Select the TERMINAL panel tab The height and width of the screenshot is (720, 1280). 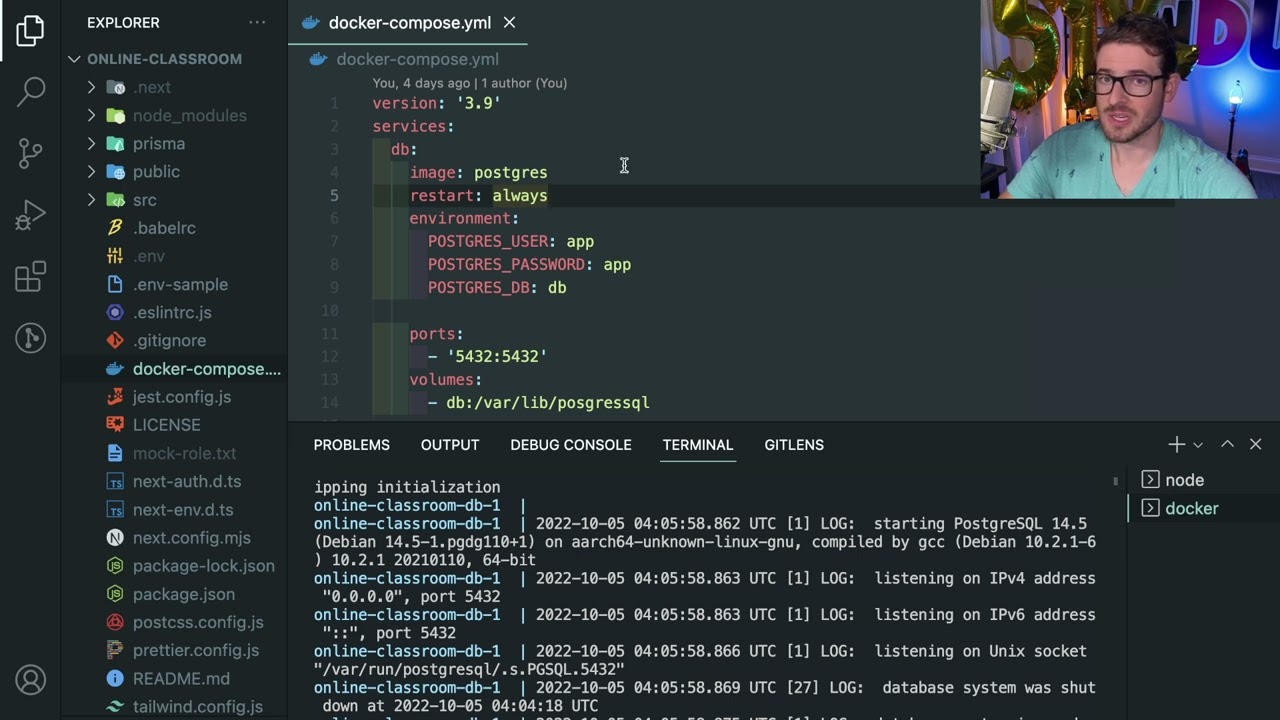click(x=698, y=445)
